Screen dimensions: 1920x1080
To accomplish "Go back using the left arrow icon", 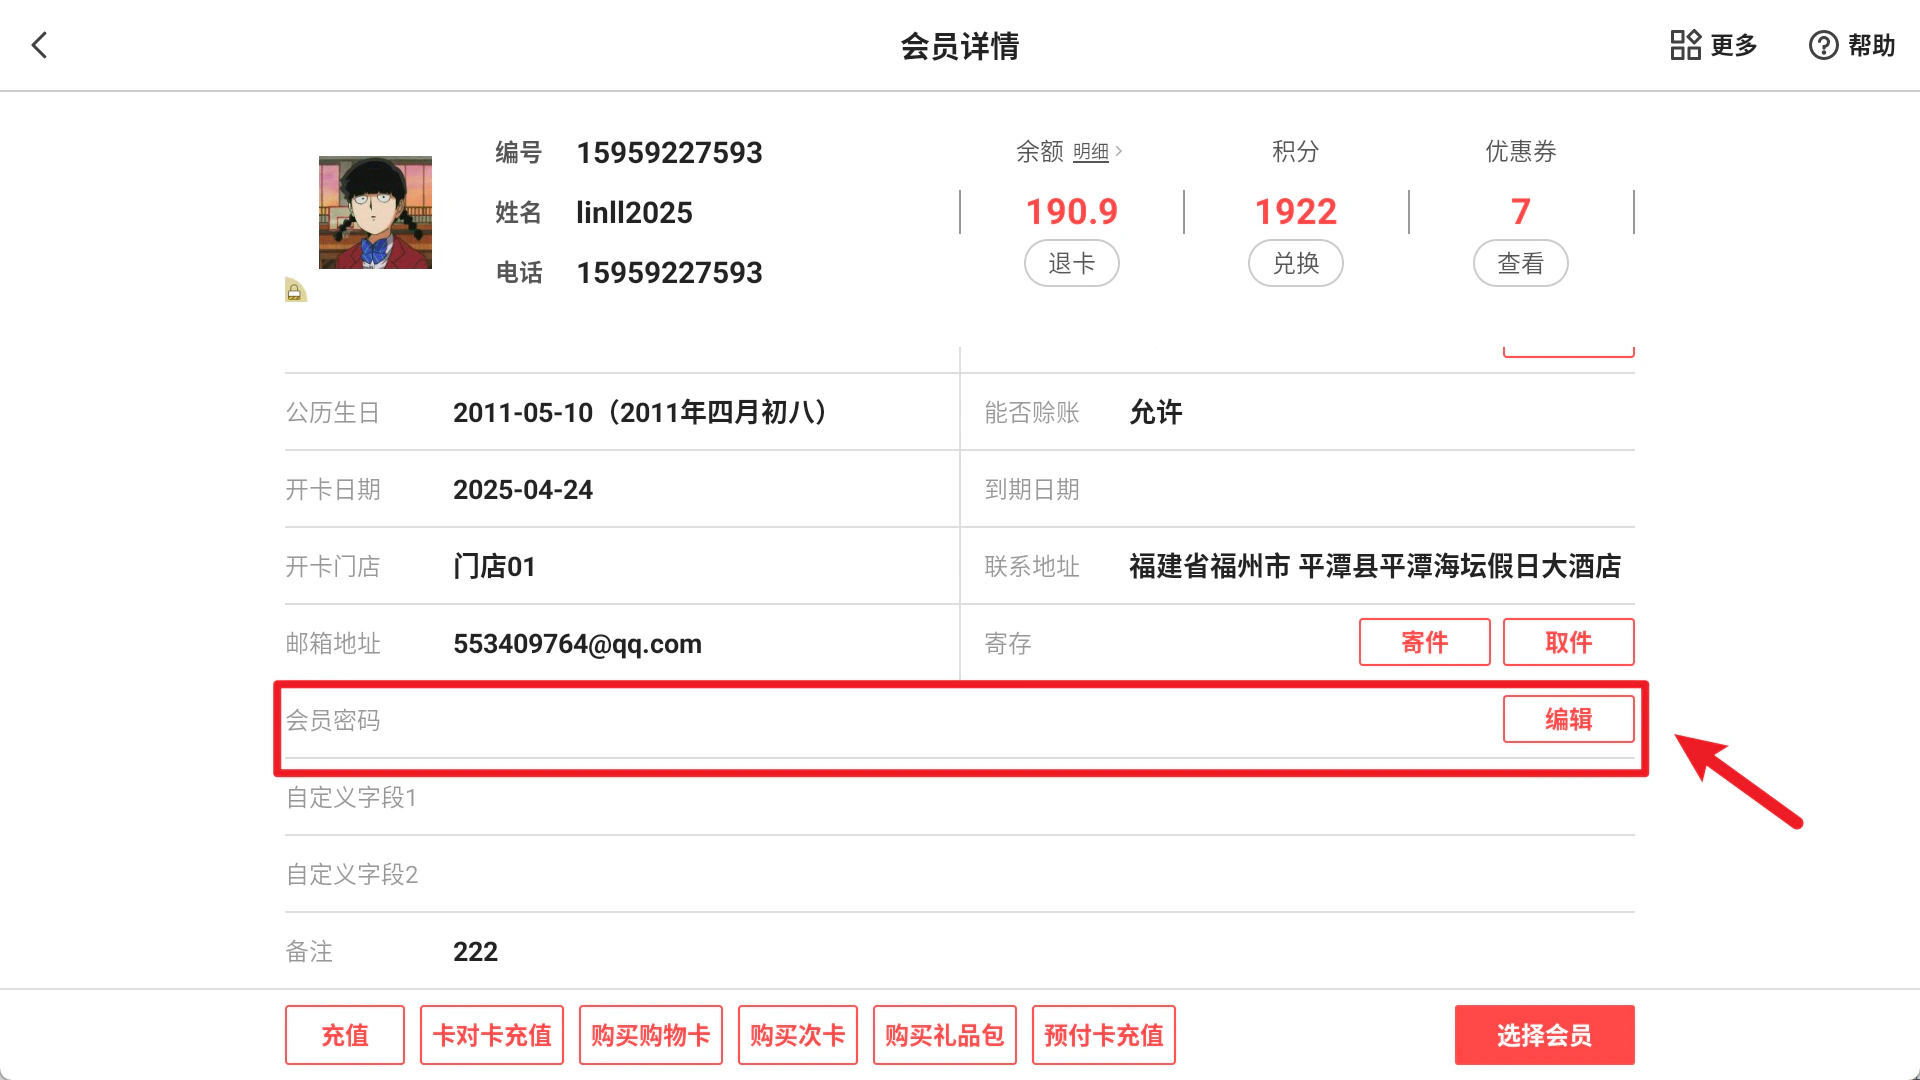I will [39, 45].
